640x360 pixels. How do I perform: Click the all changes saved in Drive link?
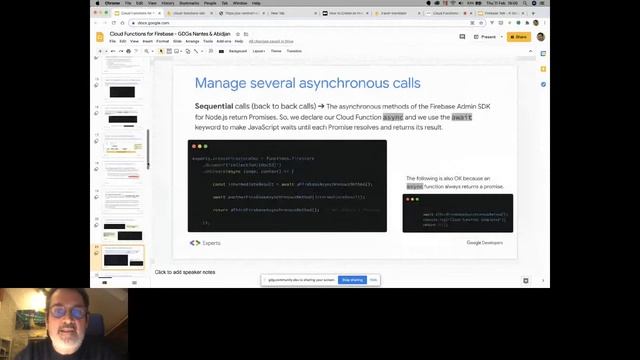(x=271, y=42)
